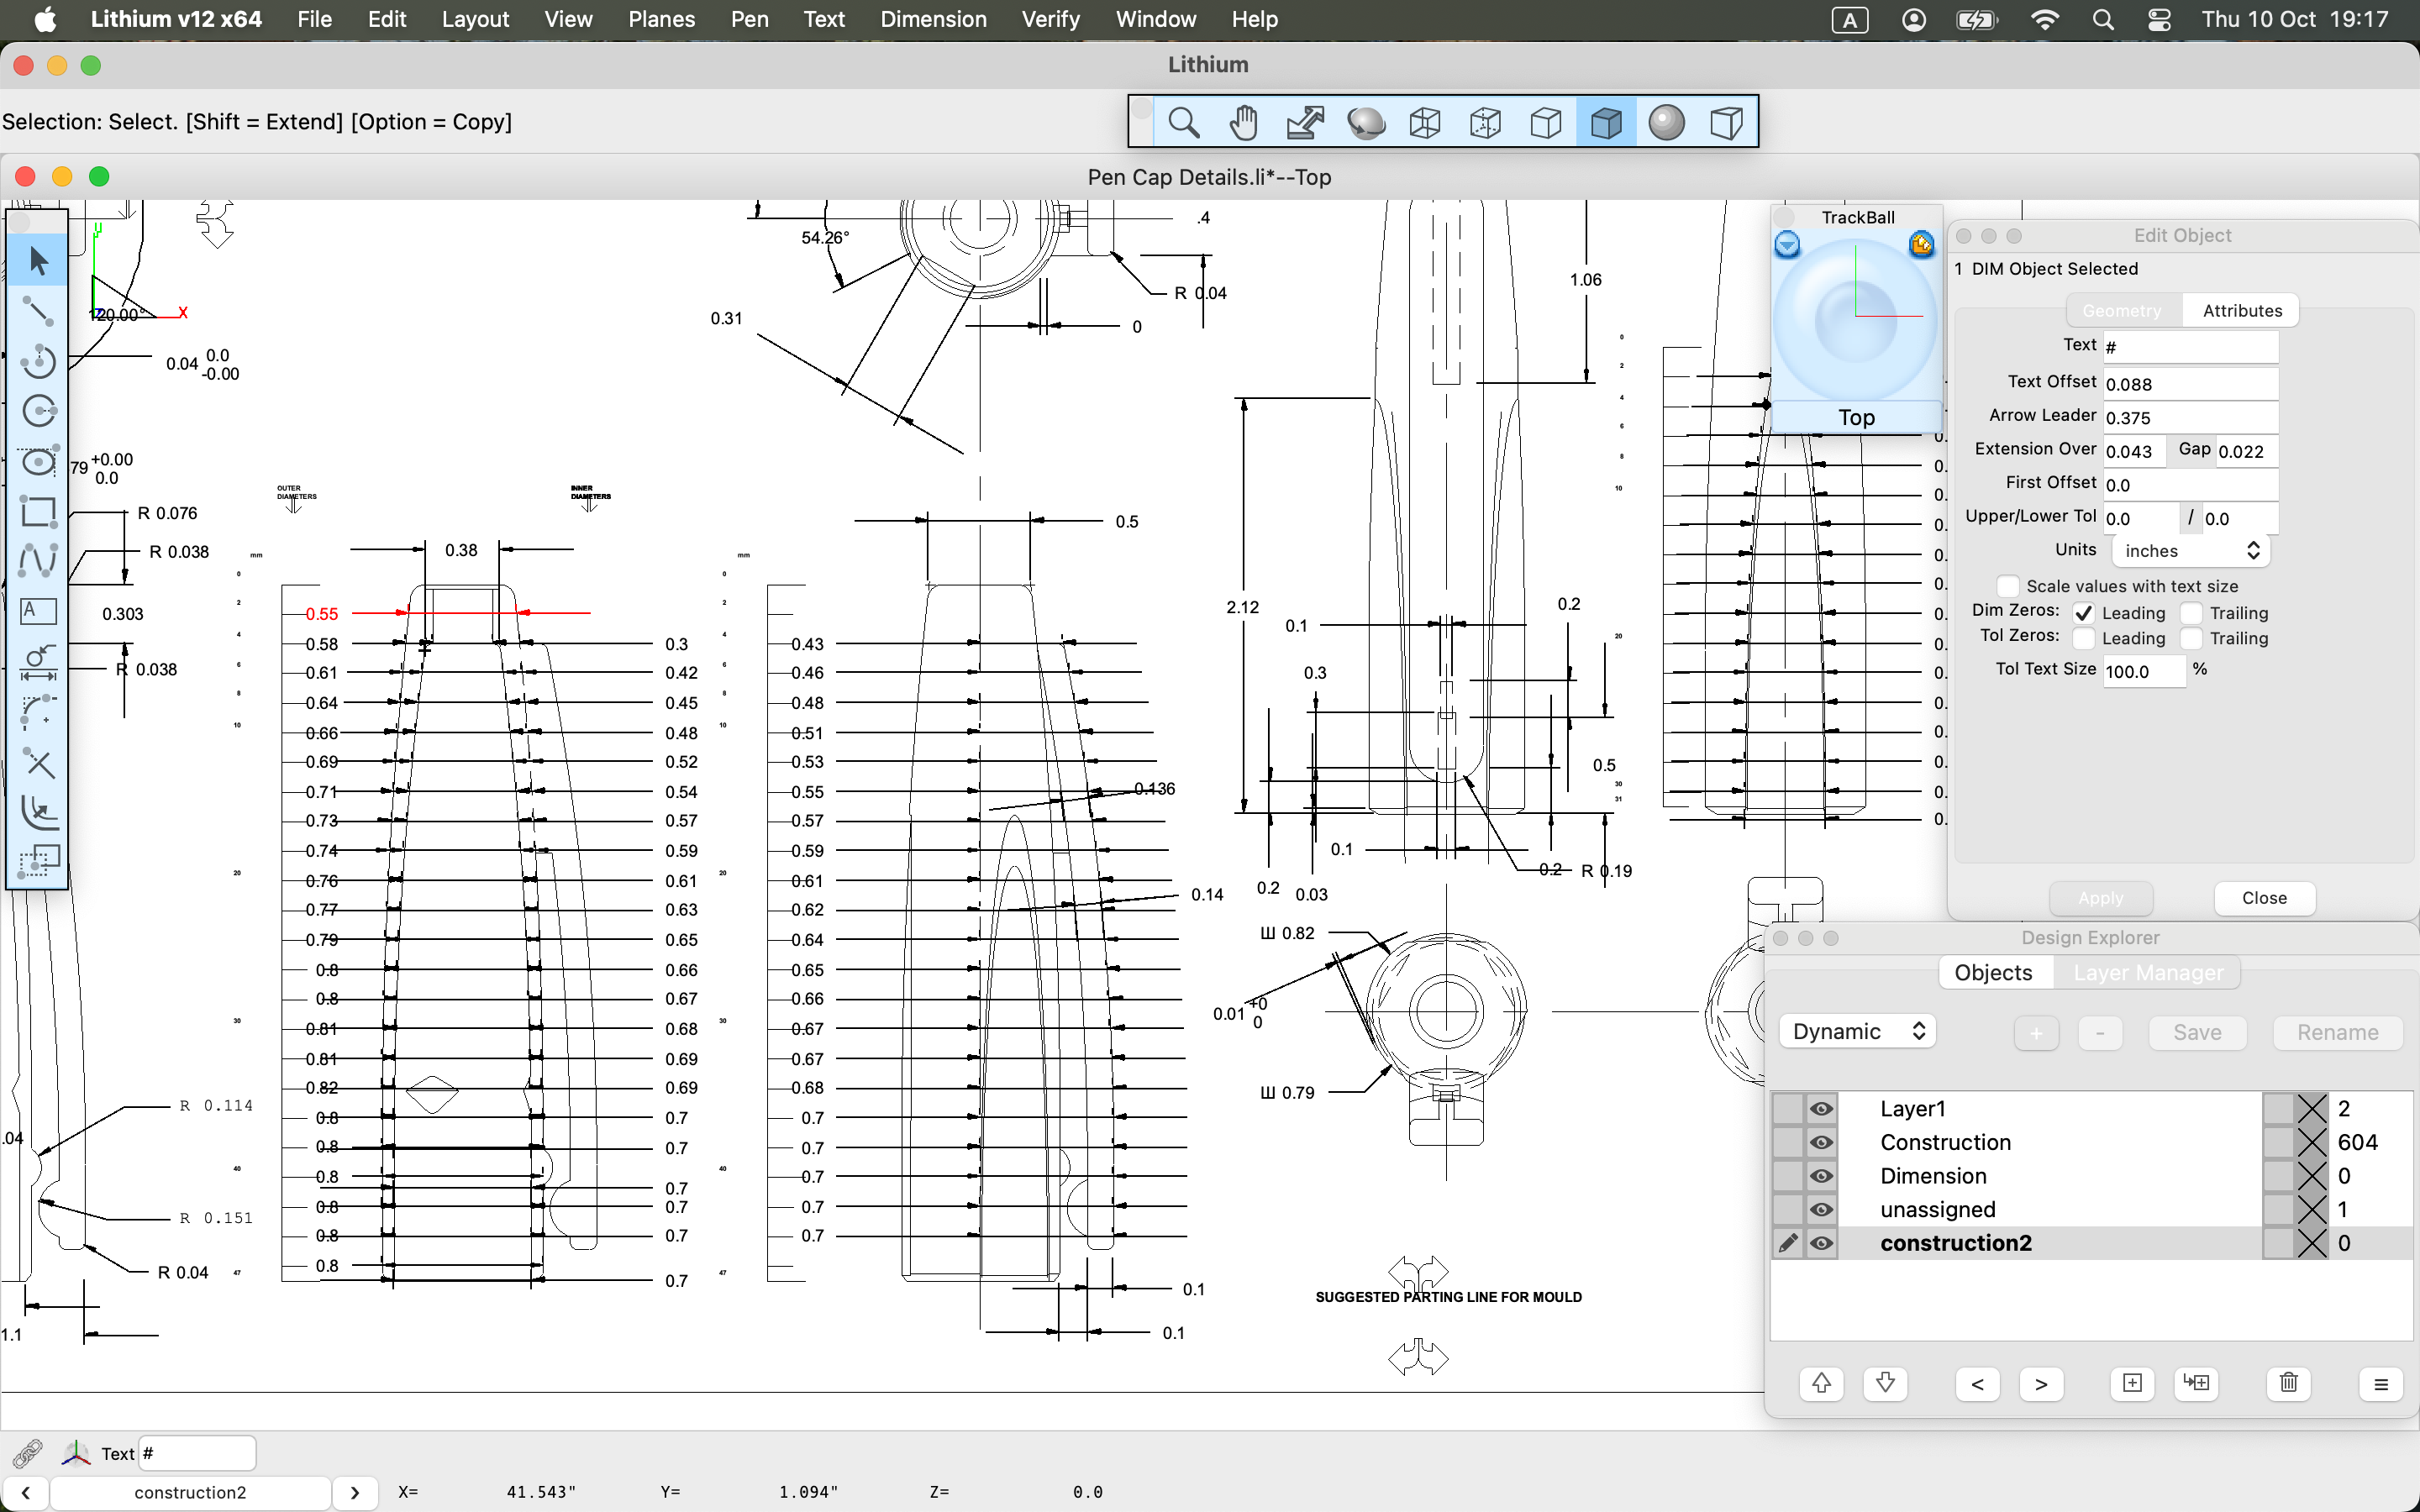The height and width of the screenshot is (1512, 2420).
Task: Click the Zoom magnifier tool
Action: tap(1183, 123)
